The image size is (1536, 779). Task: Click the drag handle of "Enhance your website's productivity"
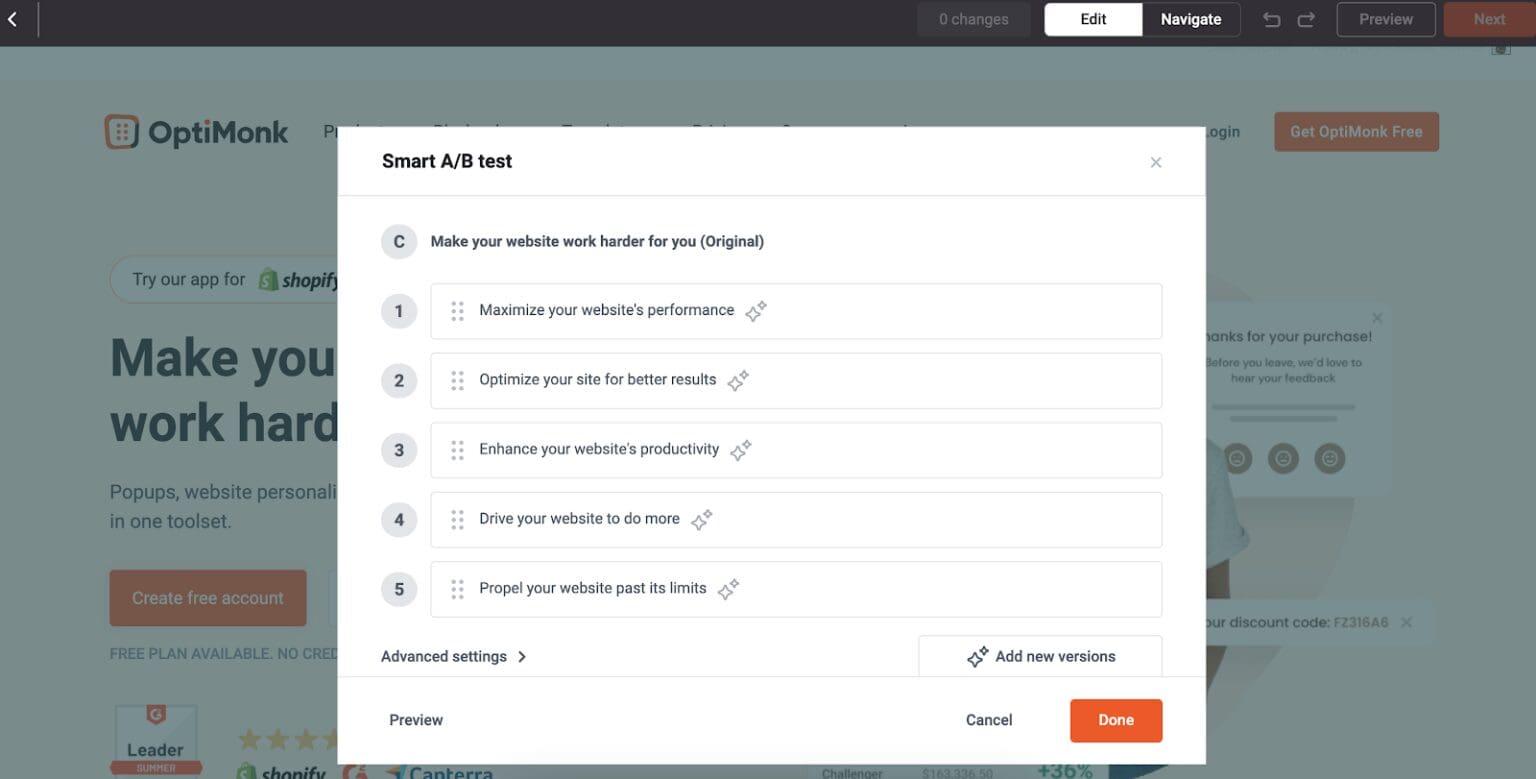tap(457, 450)
